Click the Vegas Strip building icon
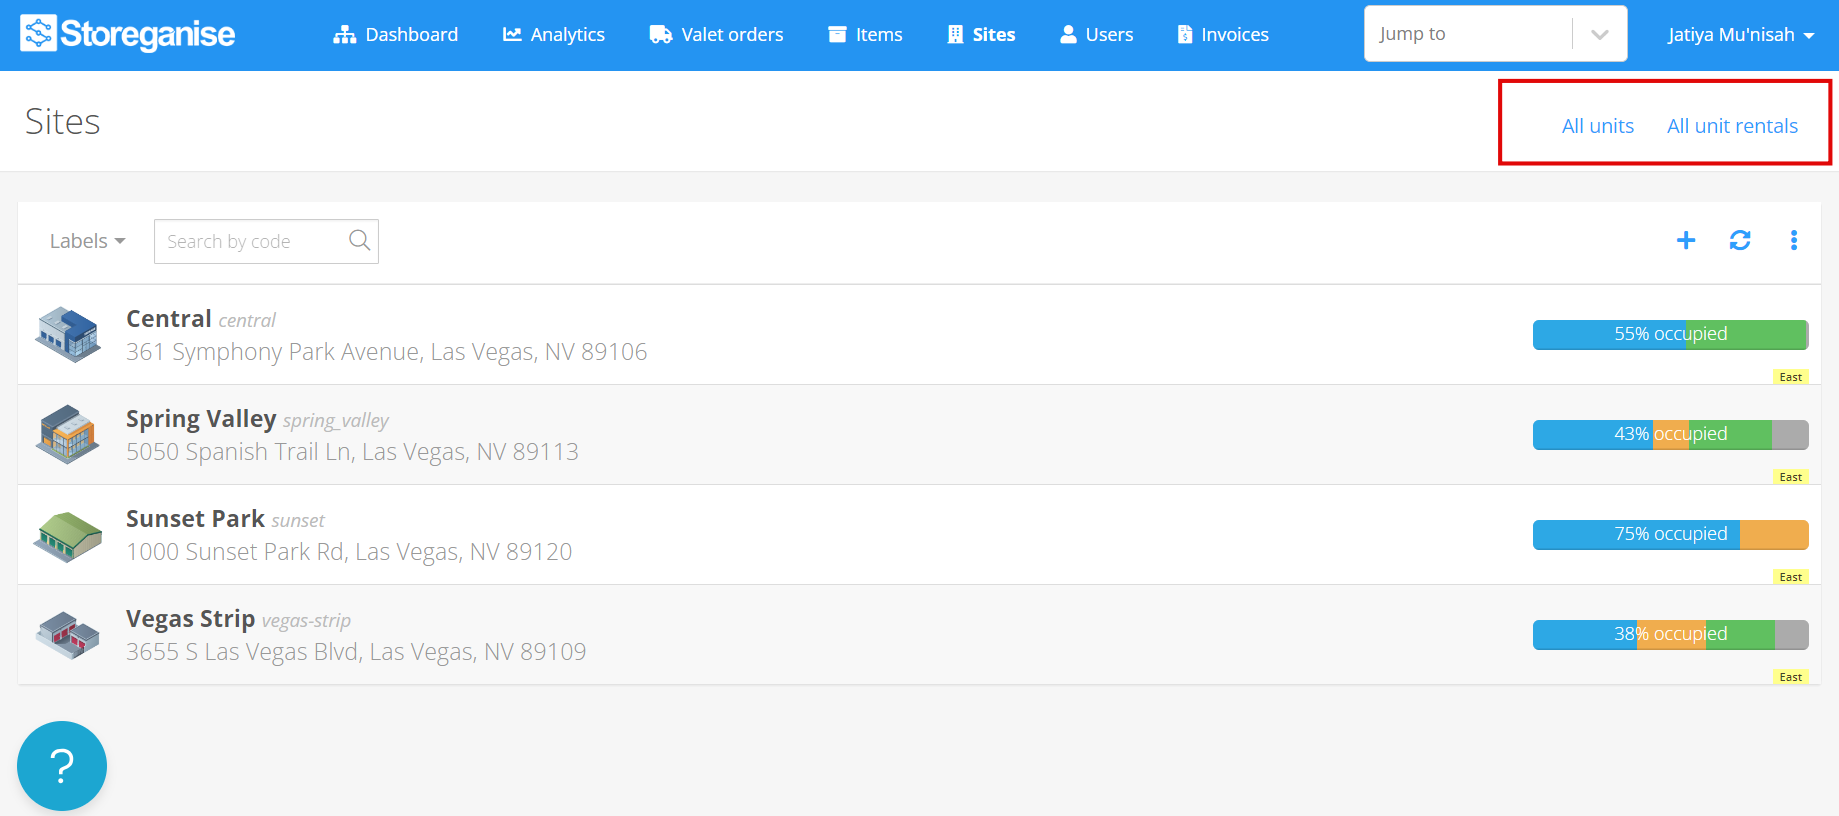This screenshot has width=1839, height=816. (68, 635)
